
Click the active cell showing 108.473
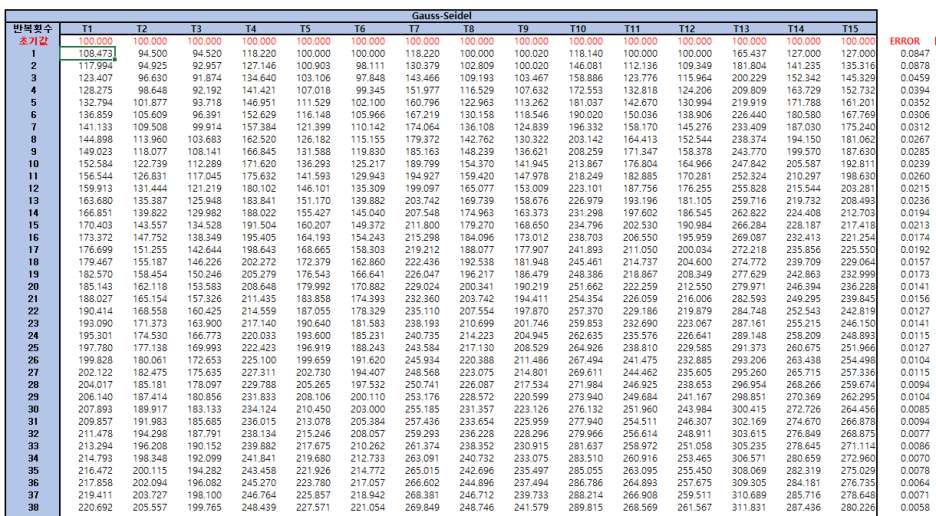tap(87, 54)
